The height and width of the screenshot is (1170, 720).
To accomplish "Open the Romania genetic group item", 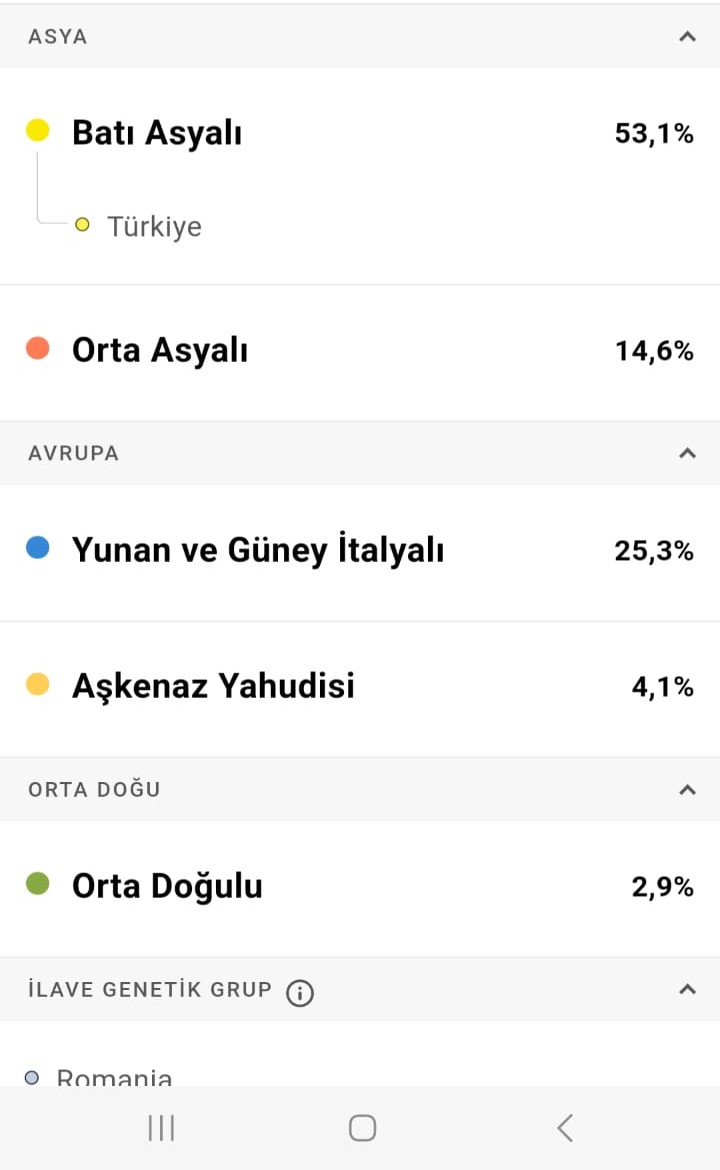I will click(x=99, y=1077).
